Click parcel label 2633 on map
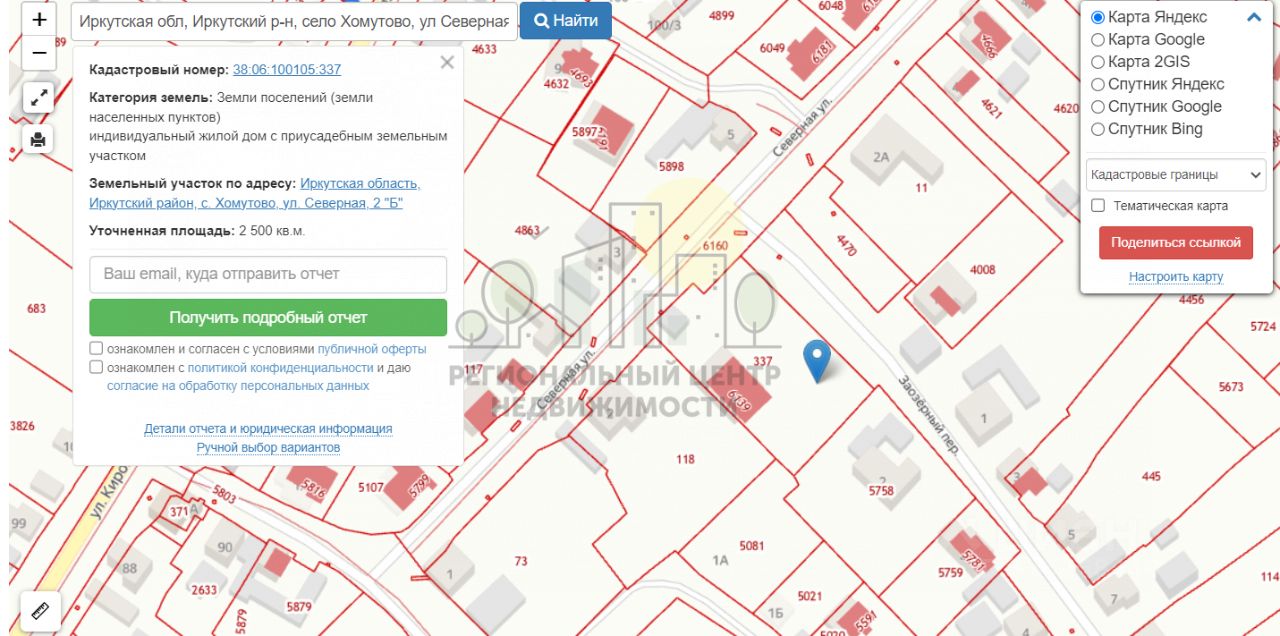This screenshot has width=1280, height=636. [x=204, y=590]
